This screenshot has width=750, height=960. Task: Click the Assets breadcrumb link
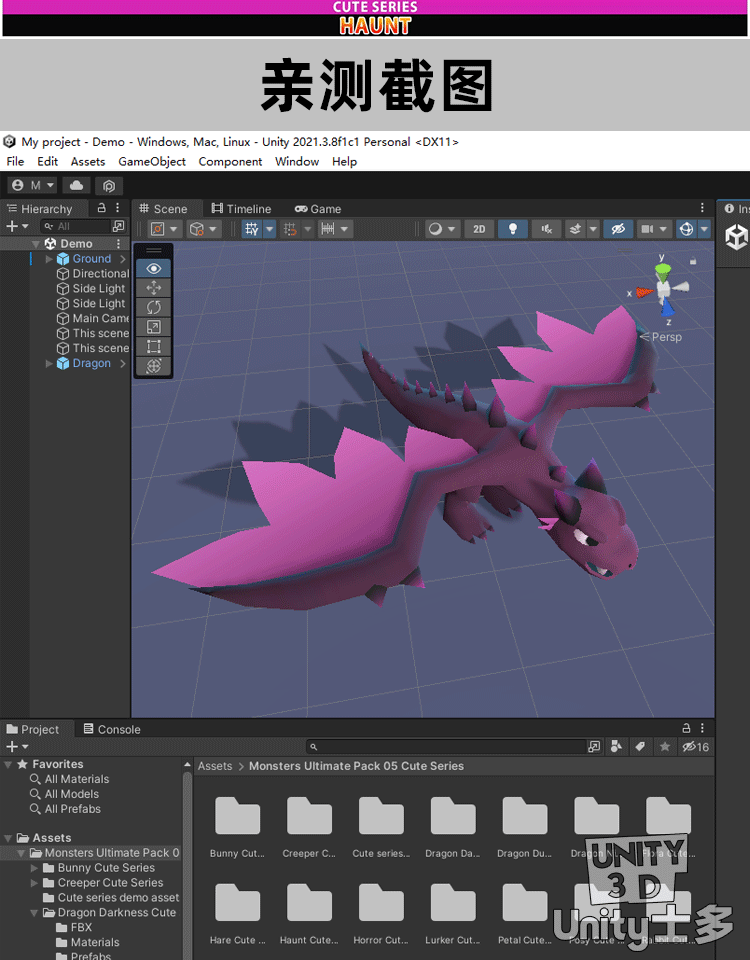214,766
